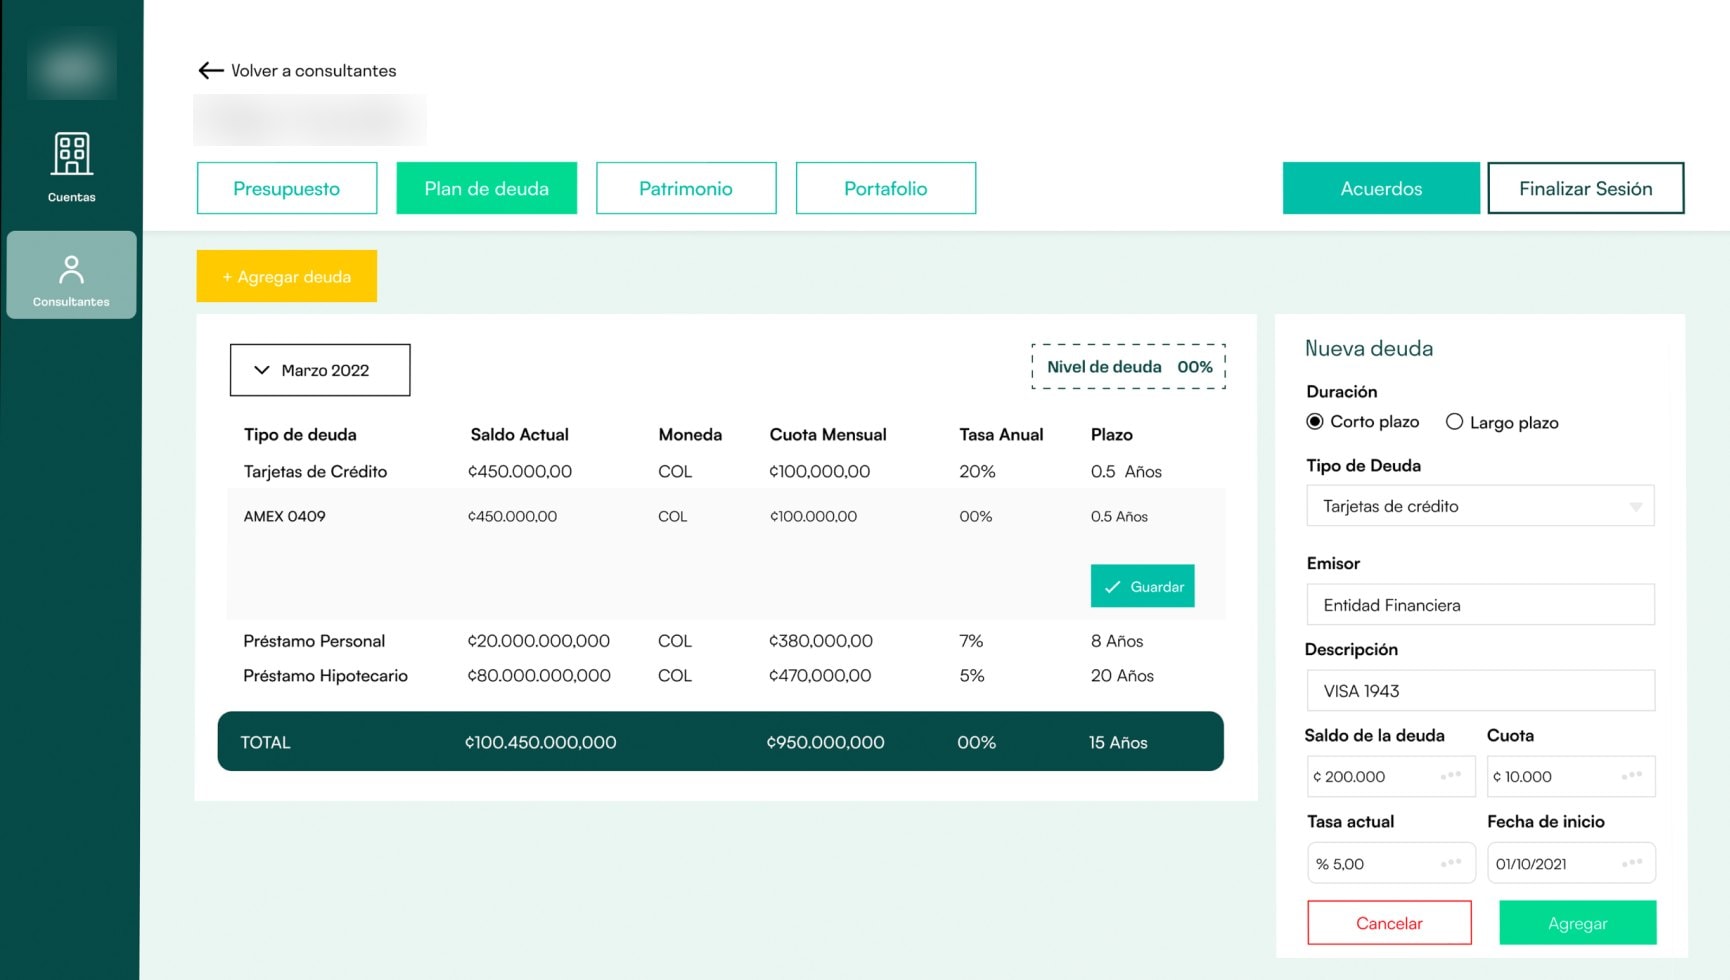Image resolution: width=1730 pixels, height=980 pixels.
Task: Click the Emisor input field
Action: (1480, 605)
